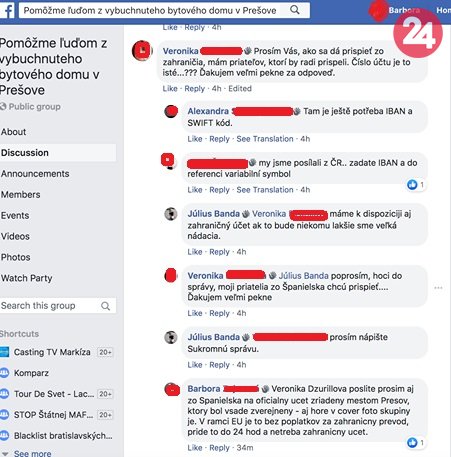This screenshot has height=457, width=451.
Task: Click the Facebook logo icon
Action: 7,11
